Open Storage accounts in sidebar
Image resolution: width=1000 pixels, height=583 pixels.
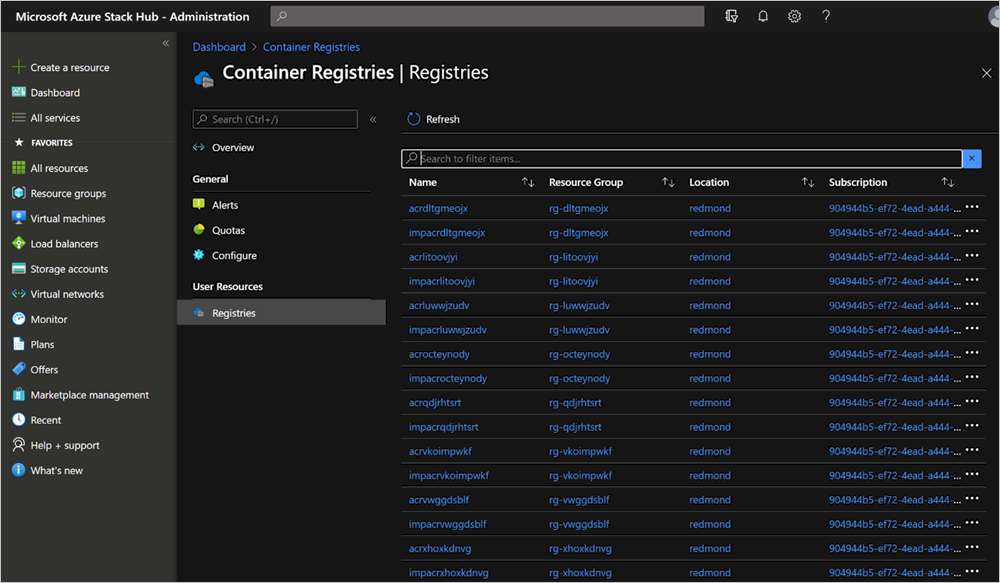(x=69, y=269)
